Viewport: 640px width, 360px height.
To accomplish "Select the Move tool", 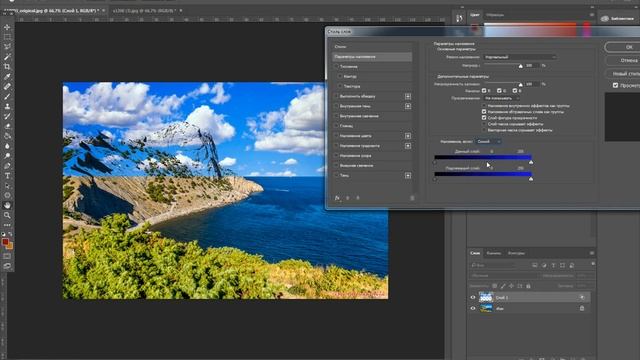I will [7, 27].
